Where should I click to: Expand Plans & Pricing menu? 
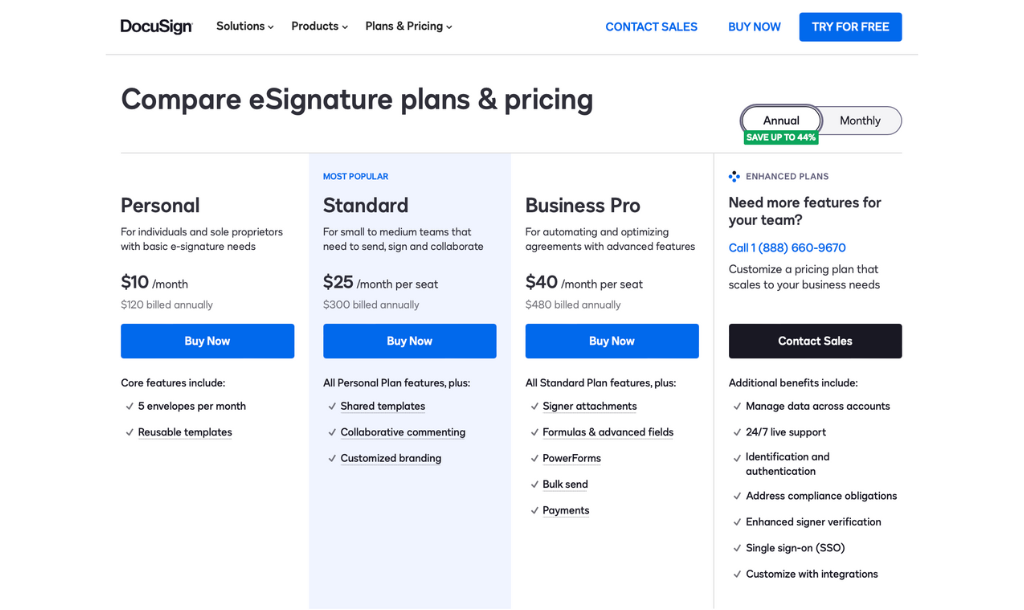point(409,27)
